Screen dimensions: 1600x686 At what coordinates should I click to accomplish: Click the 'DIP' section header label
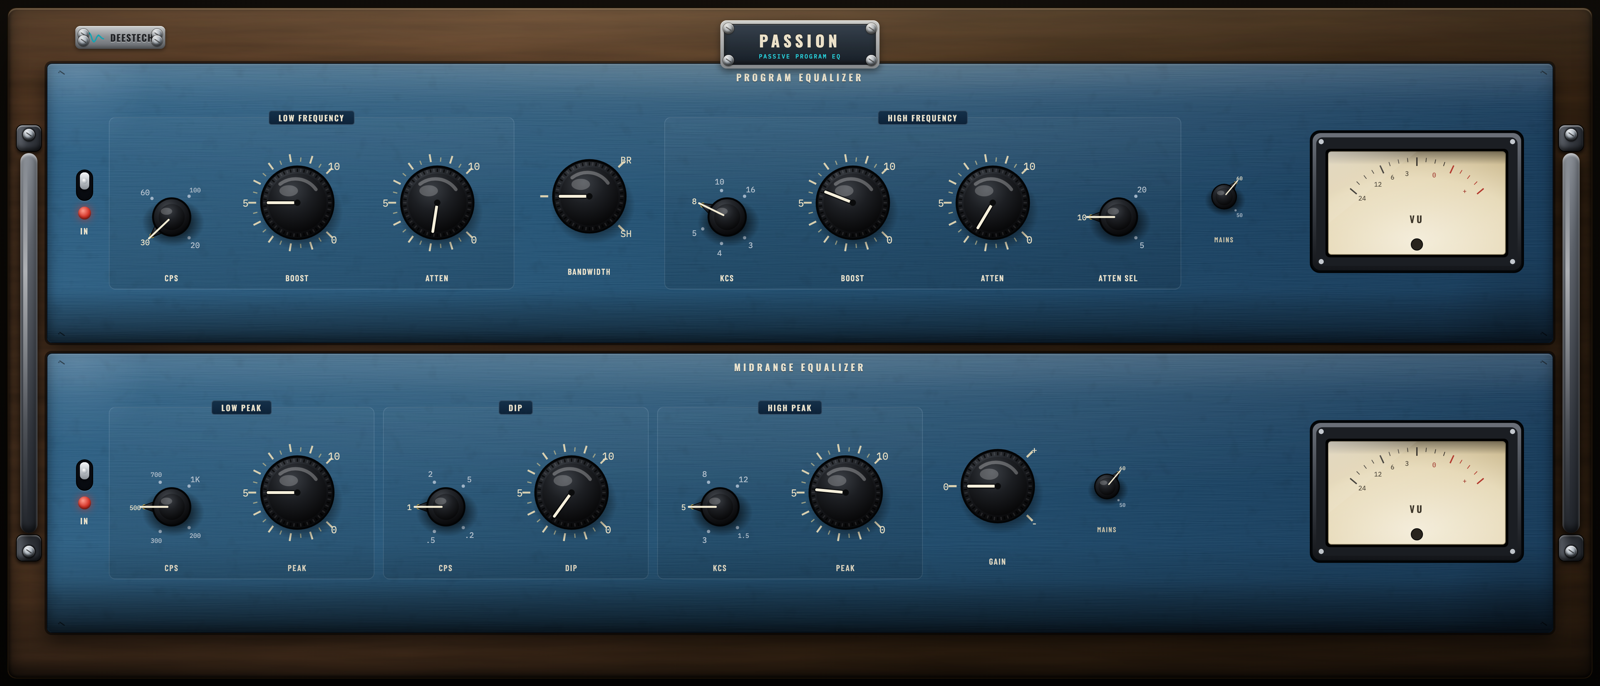point(515,408)
